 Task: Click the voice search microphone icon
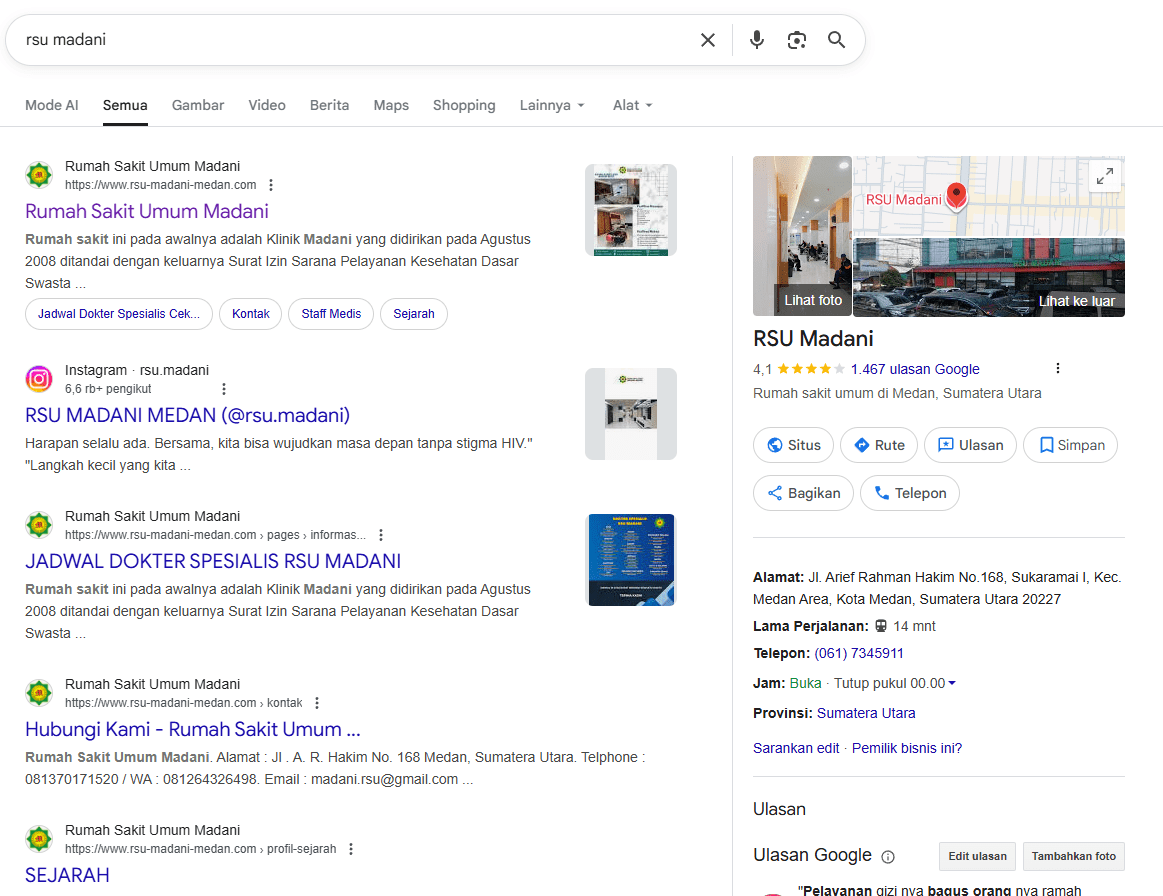point(756,40)
